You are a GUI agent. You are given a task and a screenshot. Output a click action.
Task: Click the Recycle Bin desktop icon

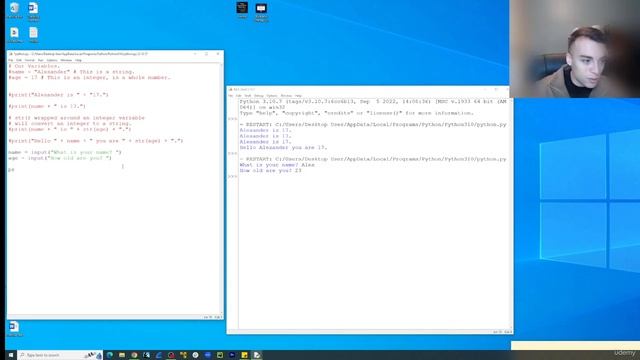(14, 11)
